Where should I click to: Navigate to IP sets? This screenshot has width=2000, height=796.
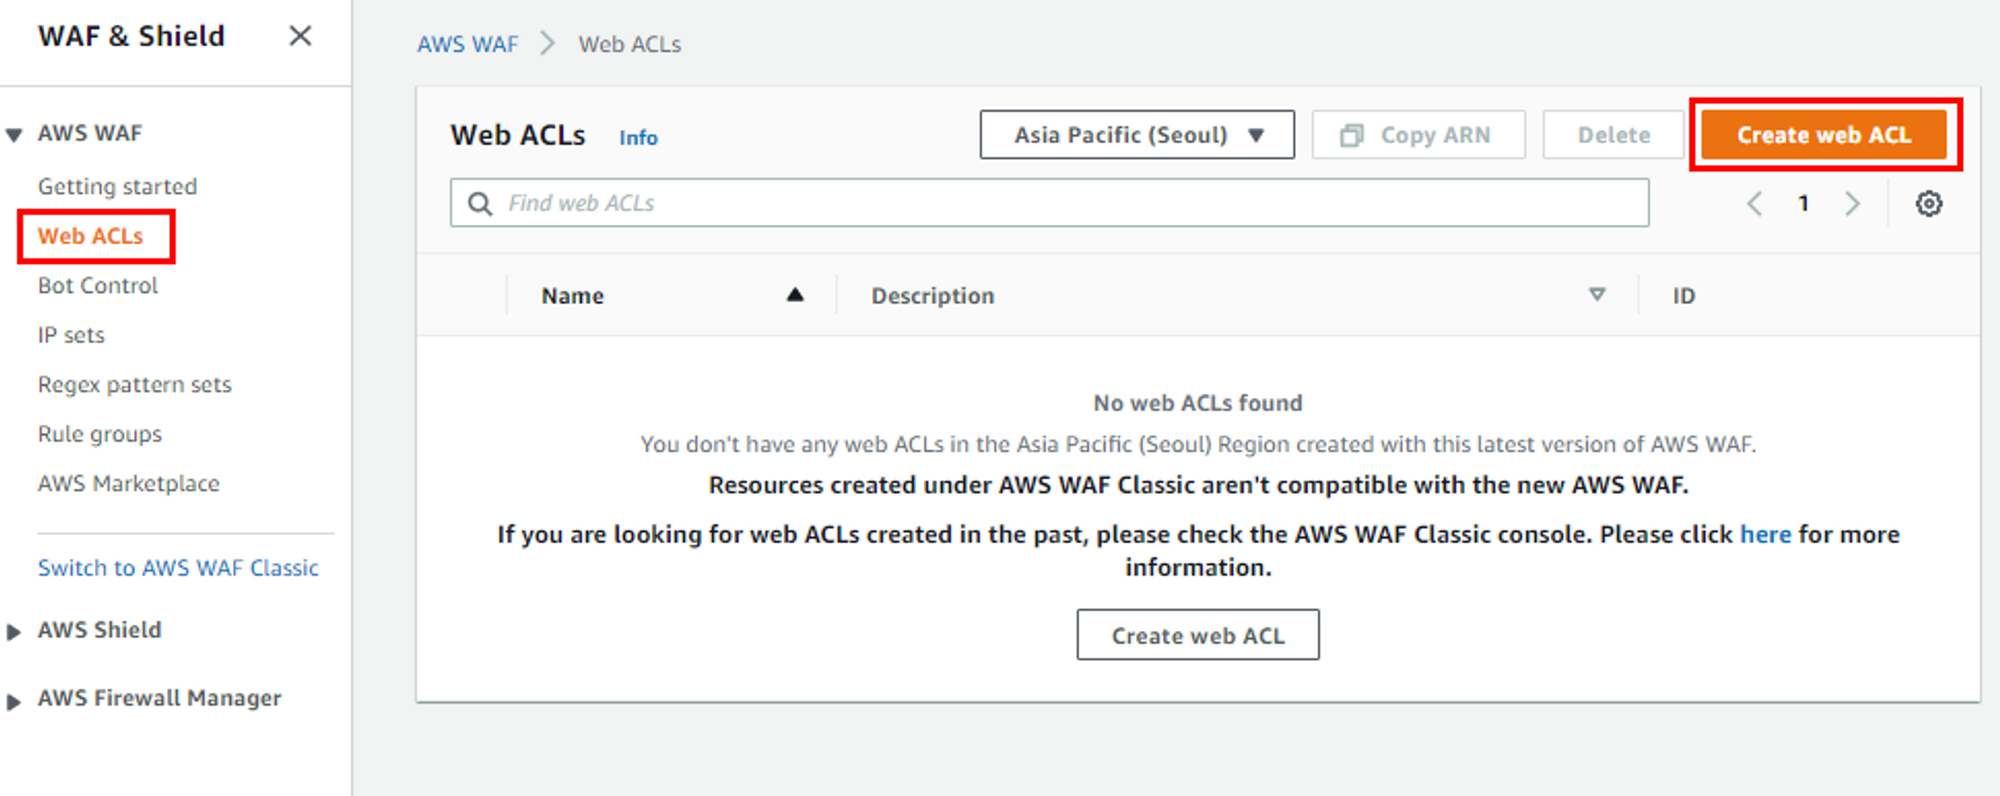(71, 335)
